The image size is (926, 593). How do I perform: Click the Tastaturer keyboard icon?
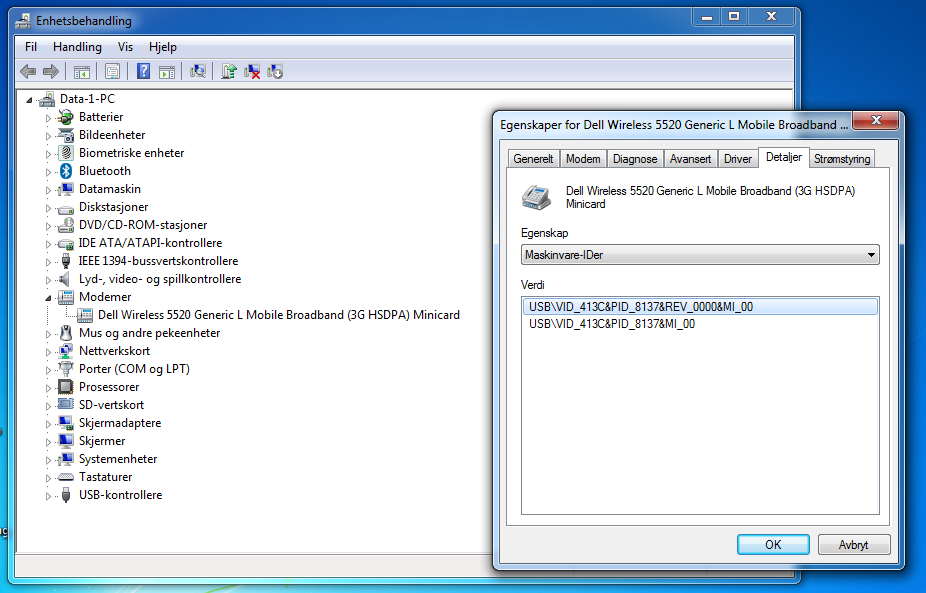coord(66,477)
